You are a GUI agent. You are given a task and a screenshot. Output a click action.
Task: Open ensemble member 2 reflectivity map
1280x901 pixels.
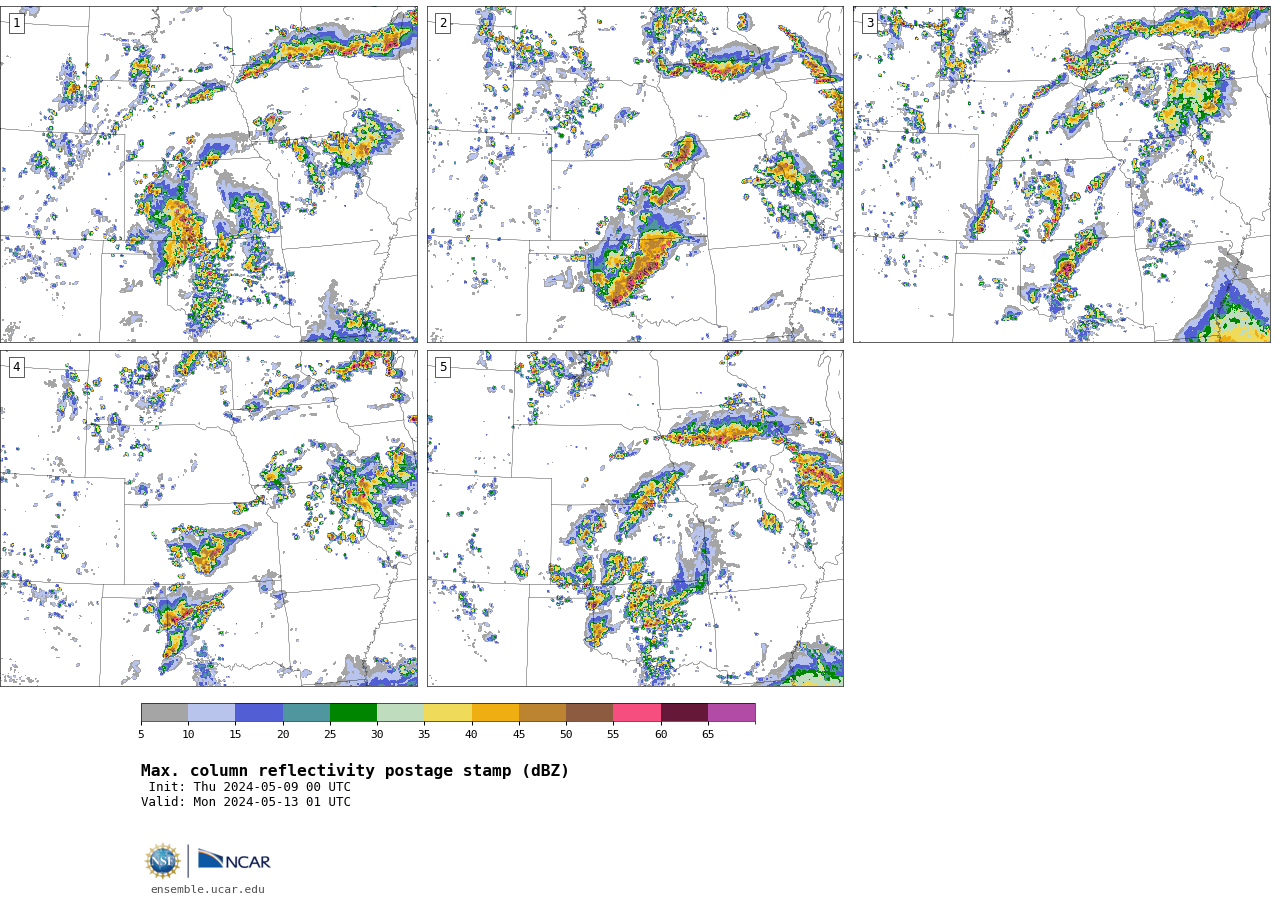635,175
